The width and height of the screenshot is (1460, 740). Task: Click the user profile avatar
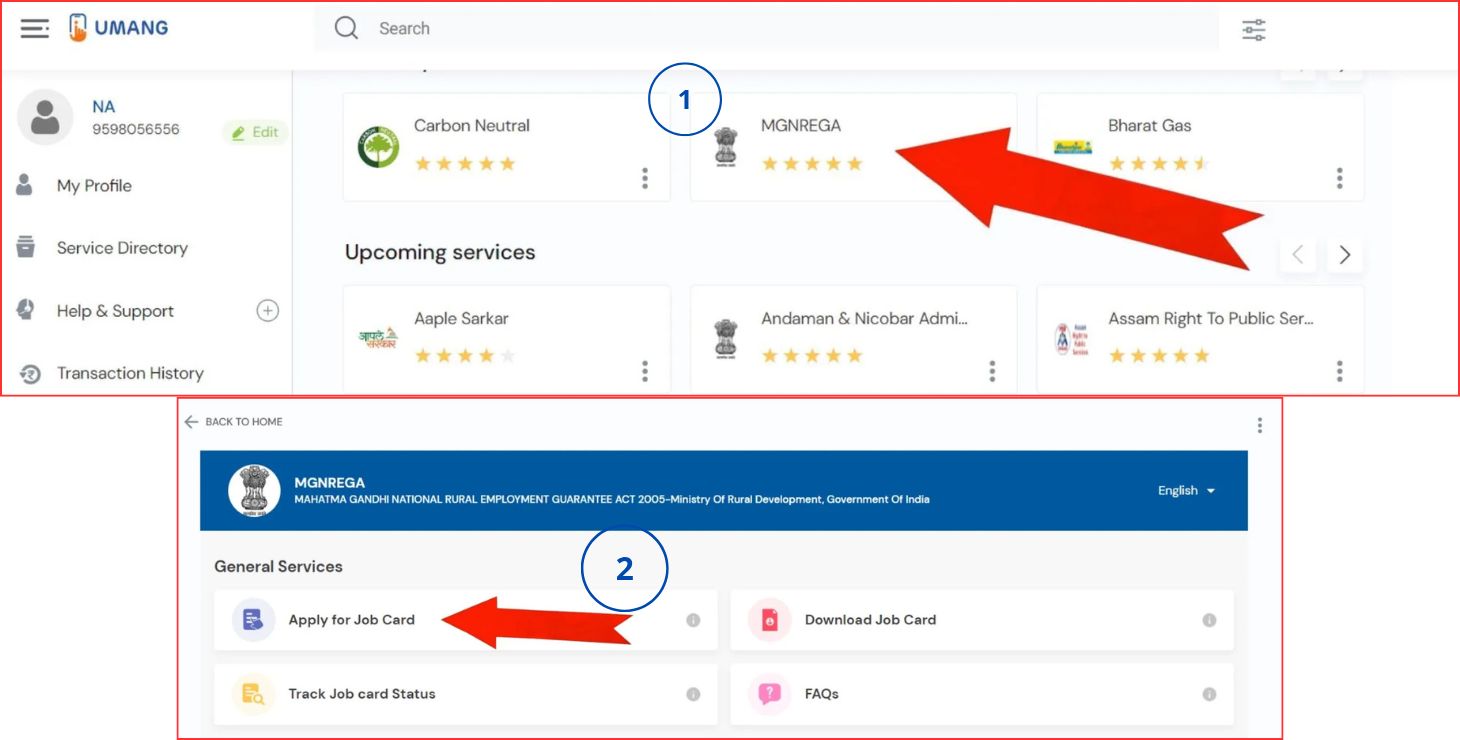click(x=45, y=117)
